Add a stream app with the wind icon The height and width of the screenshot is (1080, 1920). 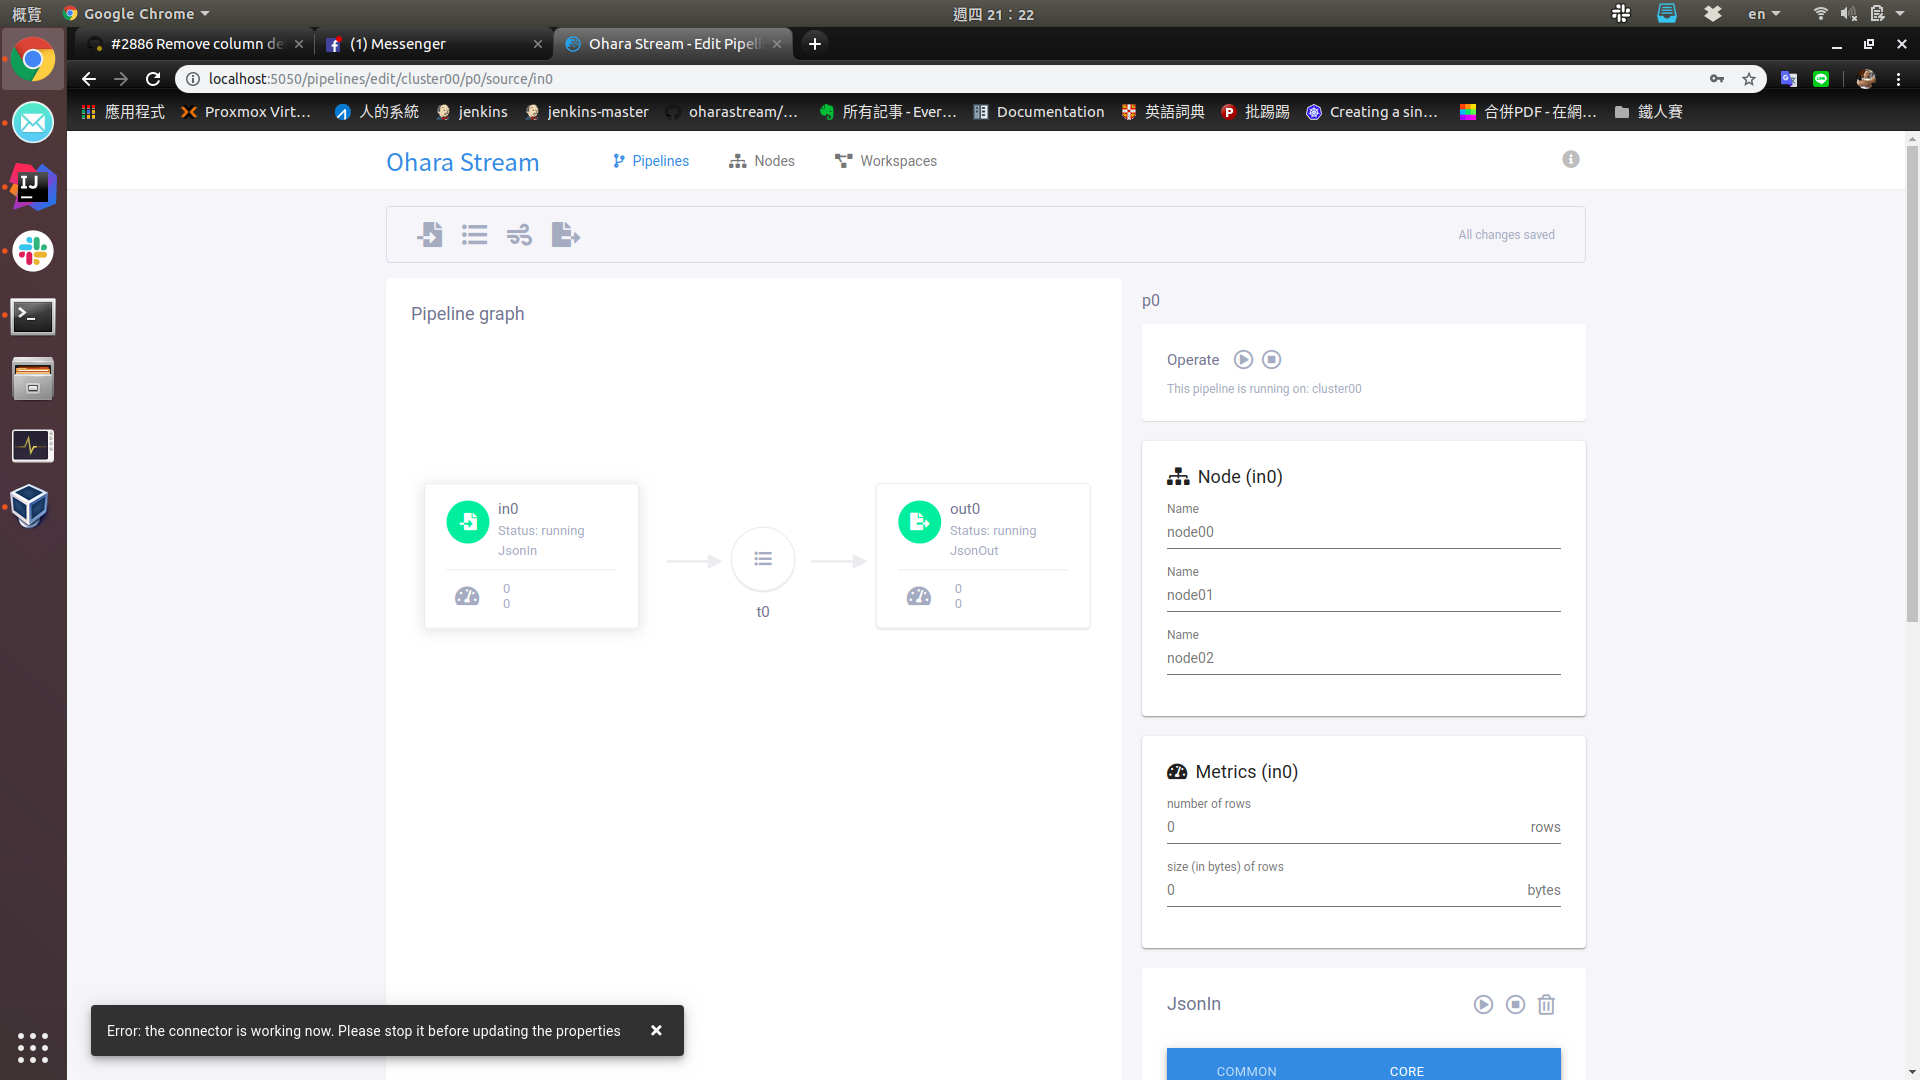tap(519, 235)
